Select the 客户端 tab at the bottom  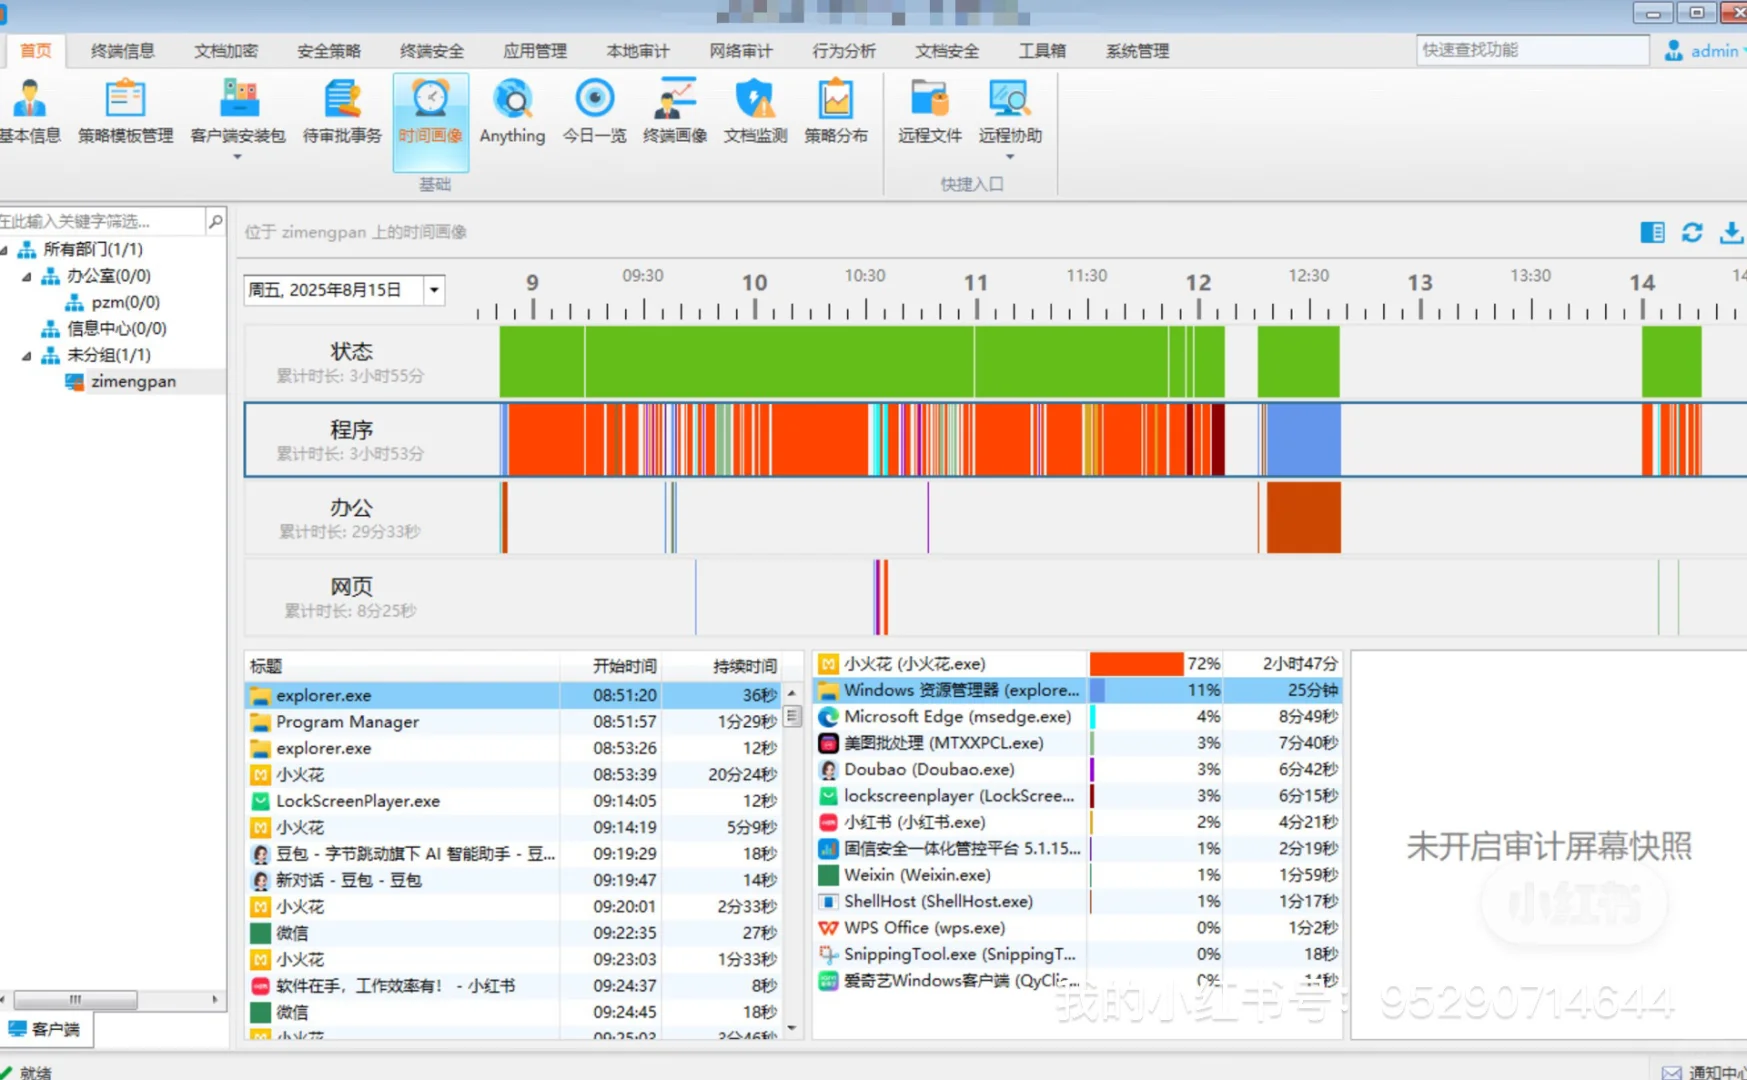45,1029
